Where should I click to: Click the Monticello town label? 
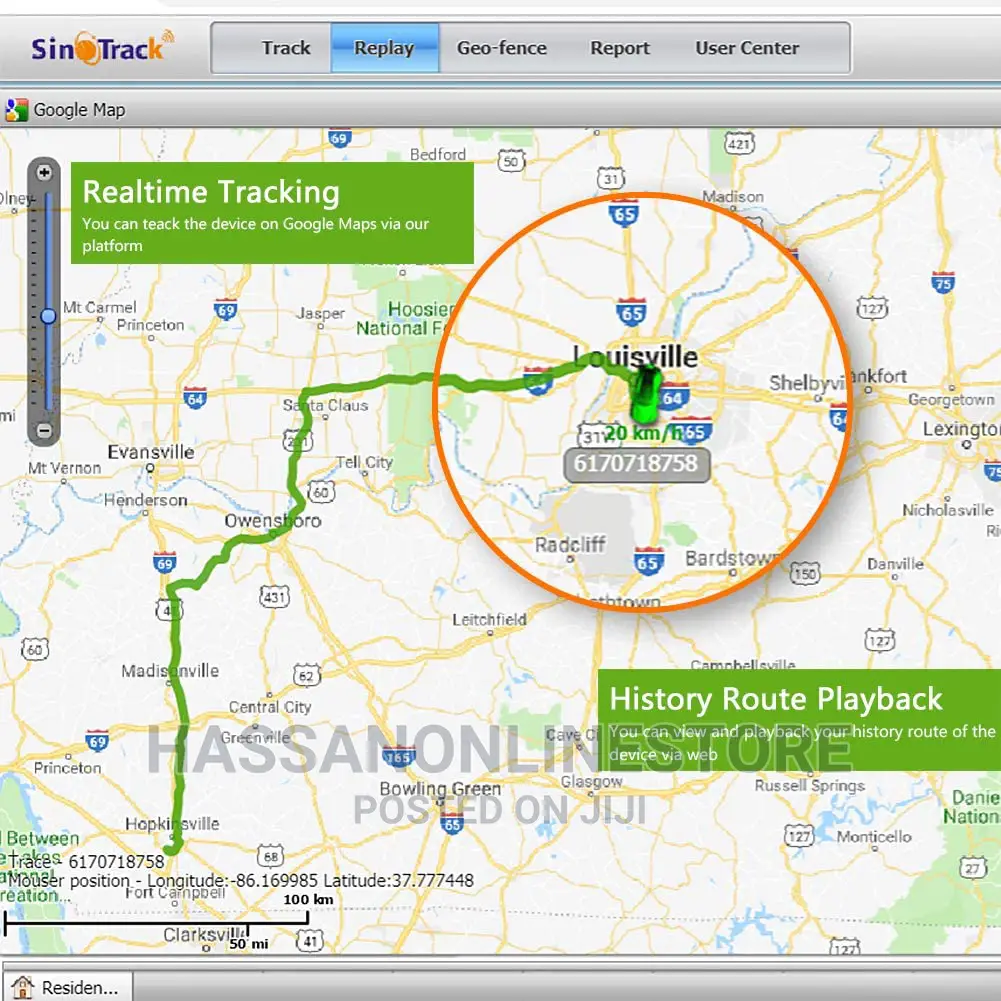pyautogui.click(x=874, y=836)
